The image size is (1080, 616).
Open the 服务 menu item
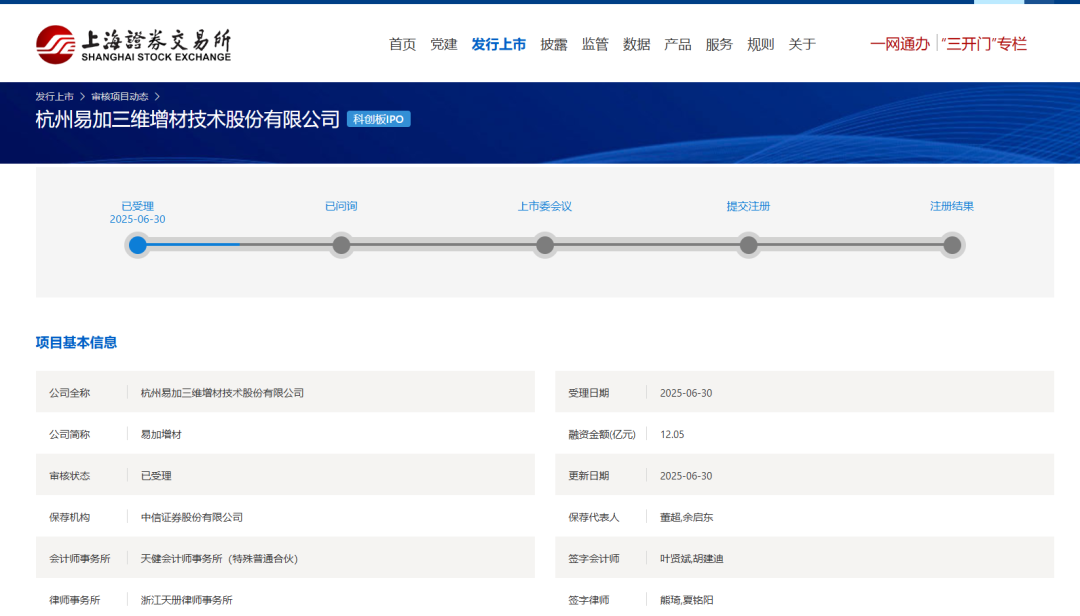pos(719,44)
